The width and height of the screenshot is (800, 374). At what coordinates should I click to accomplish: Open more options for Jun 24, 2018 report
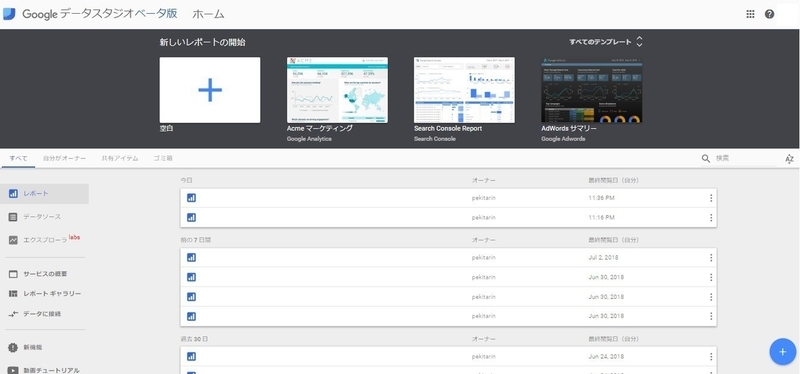[x=711, y=357]
